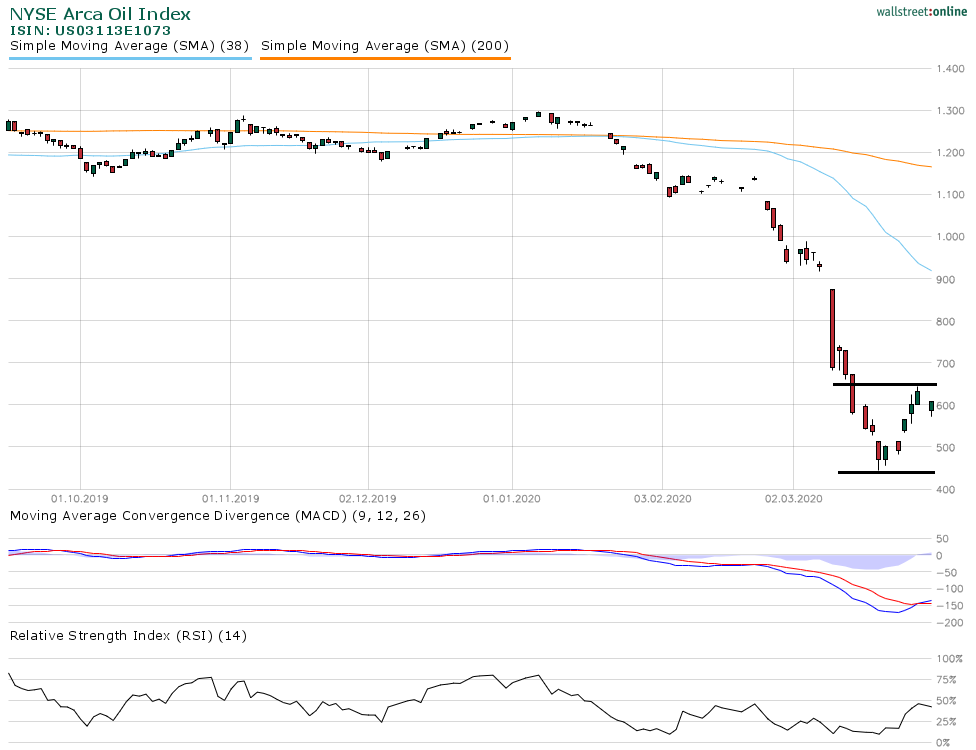Click the 01.11.2019 date label
The image size is (976, 750).
click(x=230, y=497)
